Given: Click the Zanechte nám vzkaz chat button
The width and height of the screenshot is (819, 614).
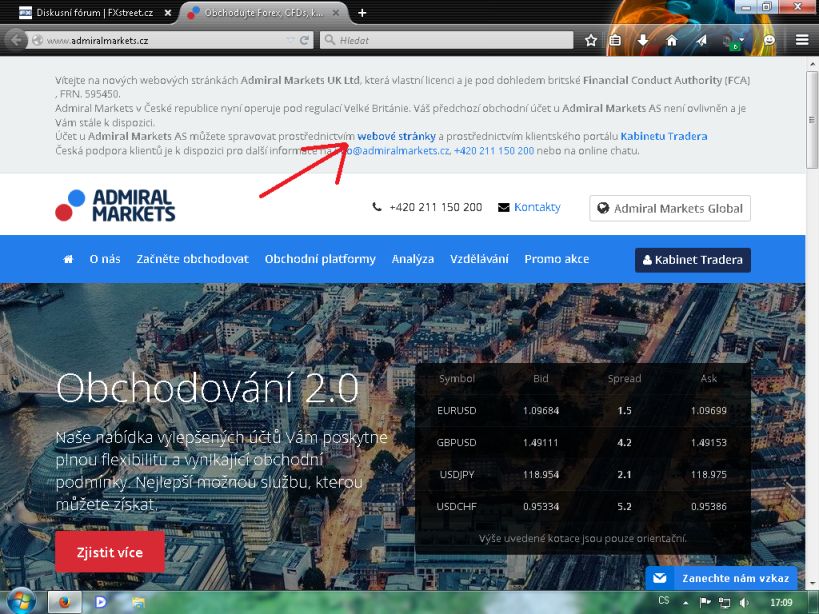Looking at the screenshot, I should click(x=721, y=578).
